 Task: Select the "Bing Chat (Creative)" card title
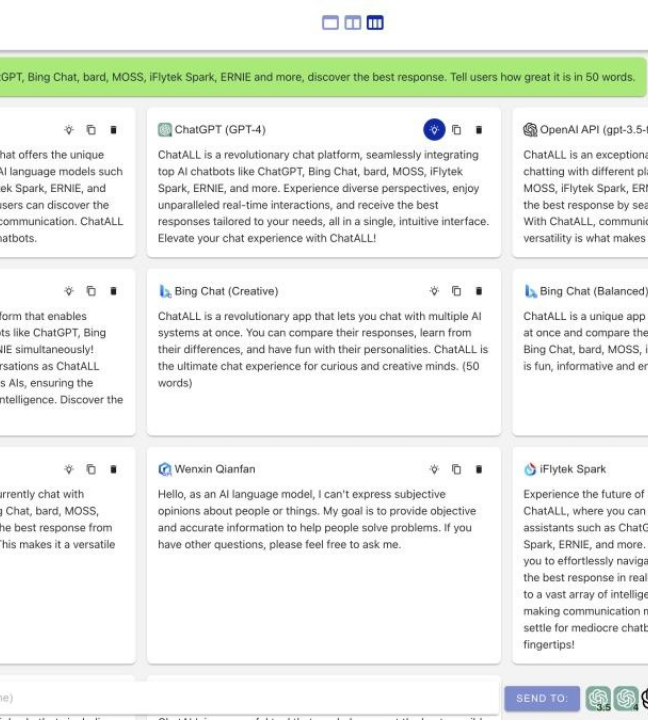(x=226, y=291)
